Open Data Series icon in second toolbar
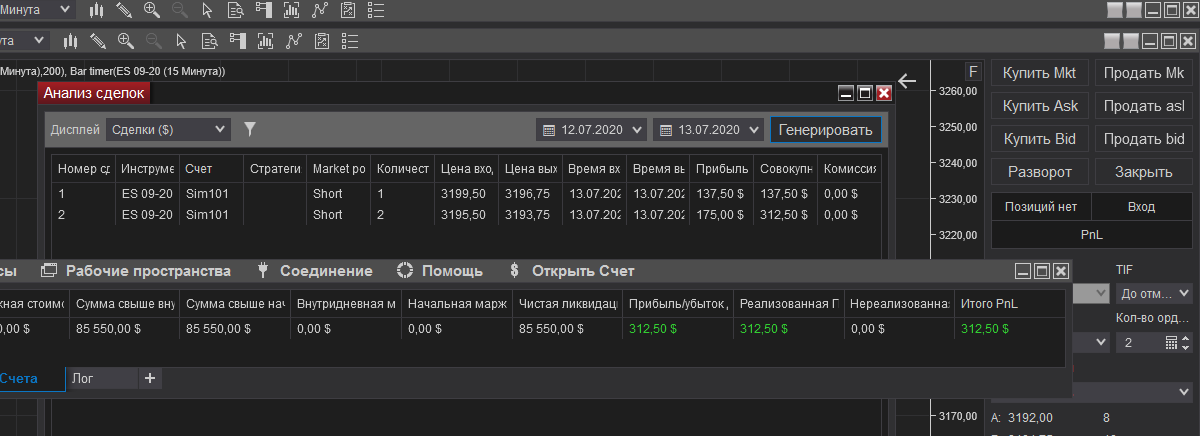Screen dimensions: 1200x436 click(x=266, y=41)
